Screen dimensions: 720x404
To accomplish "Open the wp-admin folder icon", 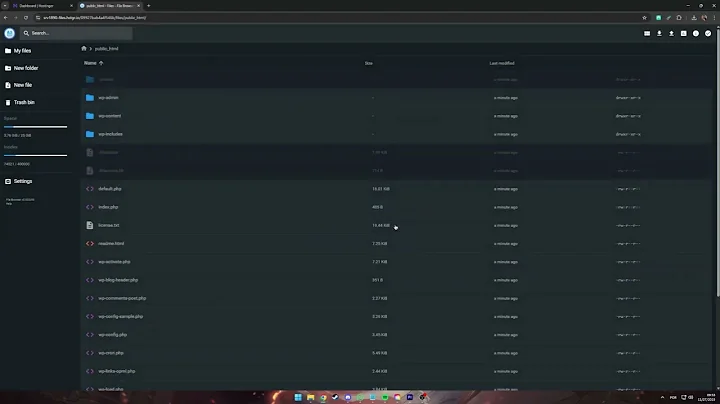I will [90, 98].
